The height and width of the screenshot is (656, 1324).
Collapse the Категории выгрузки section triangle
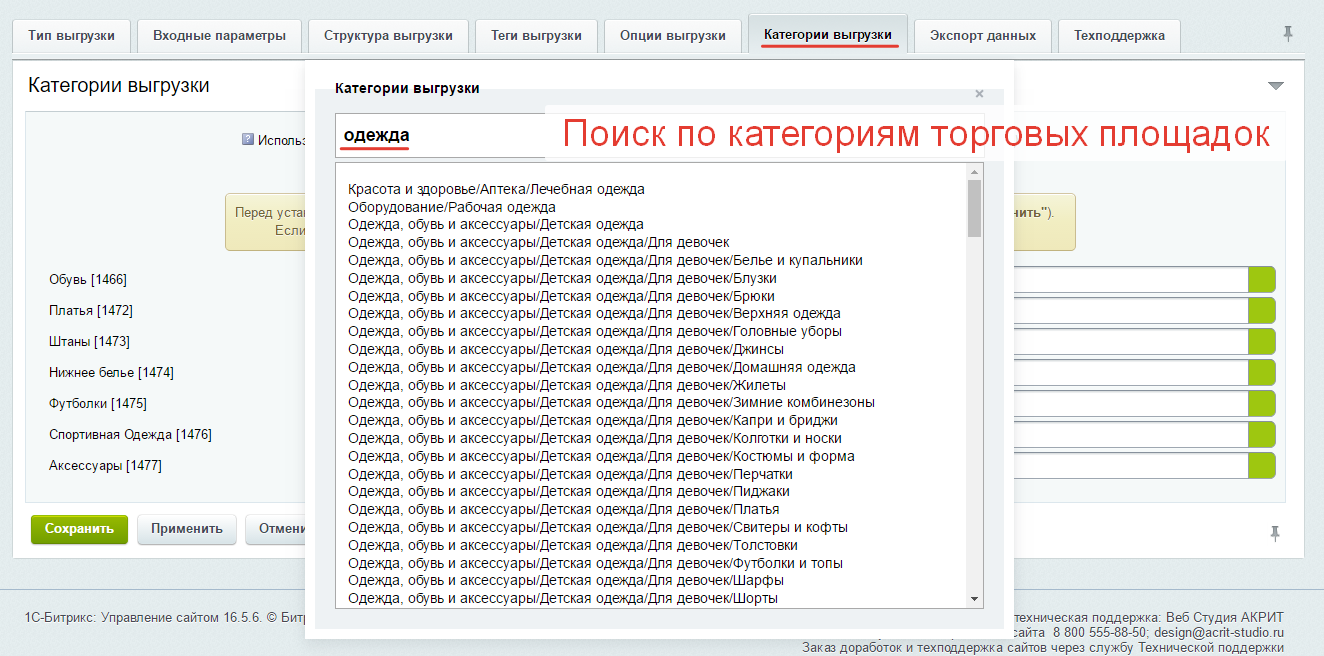pos(1275,86)
